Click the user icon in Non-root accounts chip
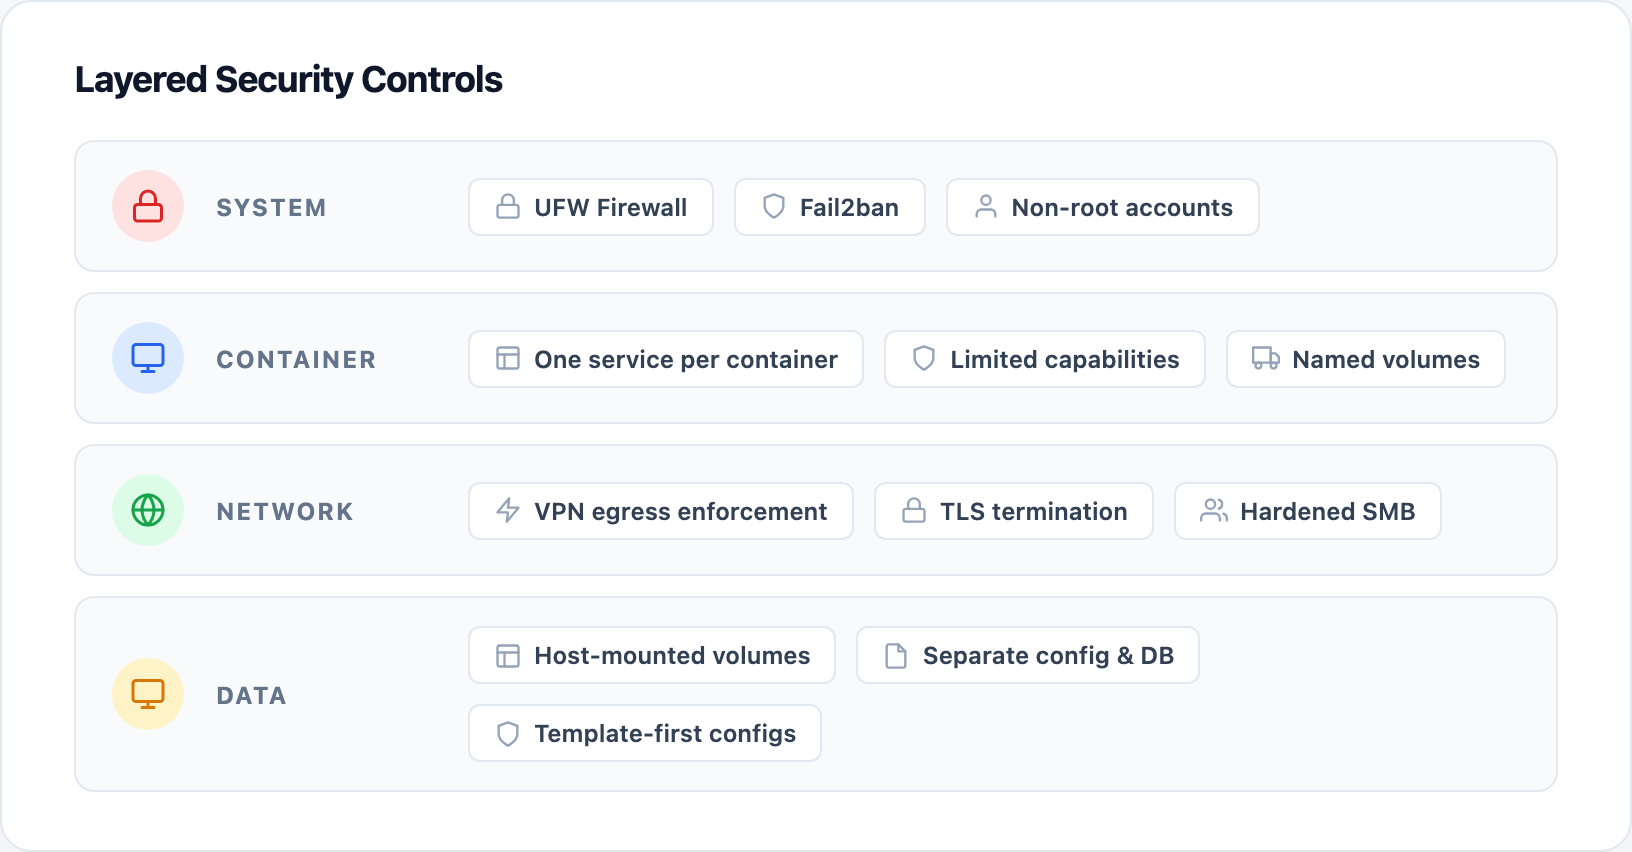Image resolution: width=1632 pixels, height=852 pixels. [986, 207]
